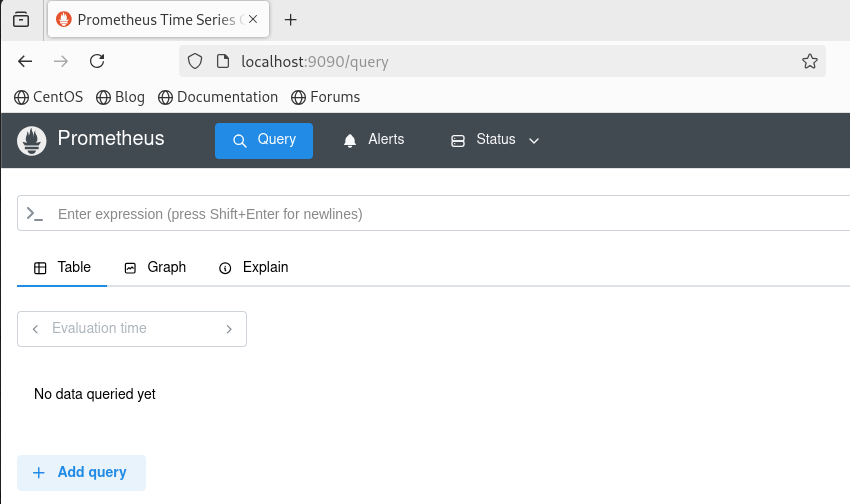Select the Prometheus Time Series browser tab
This screenshot has width=850, height=504.
click(158, 20)
